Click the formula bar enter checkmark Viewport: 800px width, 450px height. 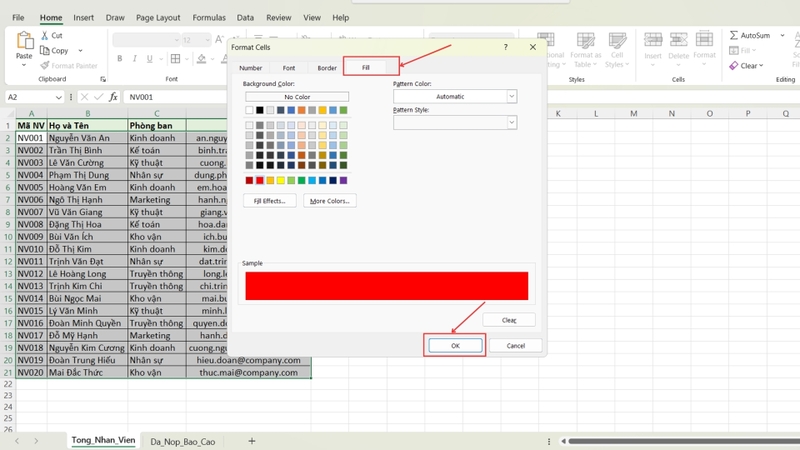[x=98, y=97]
